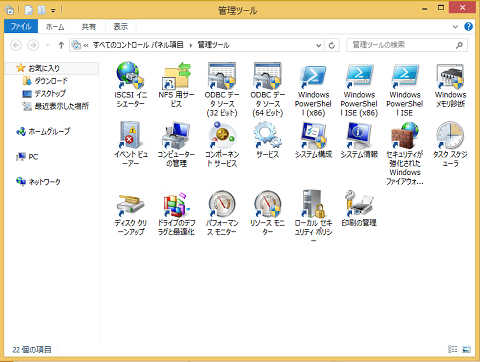
Task: Switch to details view in the status bar
Action: [453, 349]
